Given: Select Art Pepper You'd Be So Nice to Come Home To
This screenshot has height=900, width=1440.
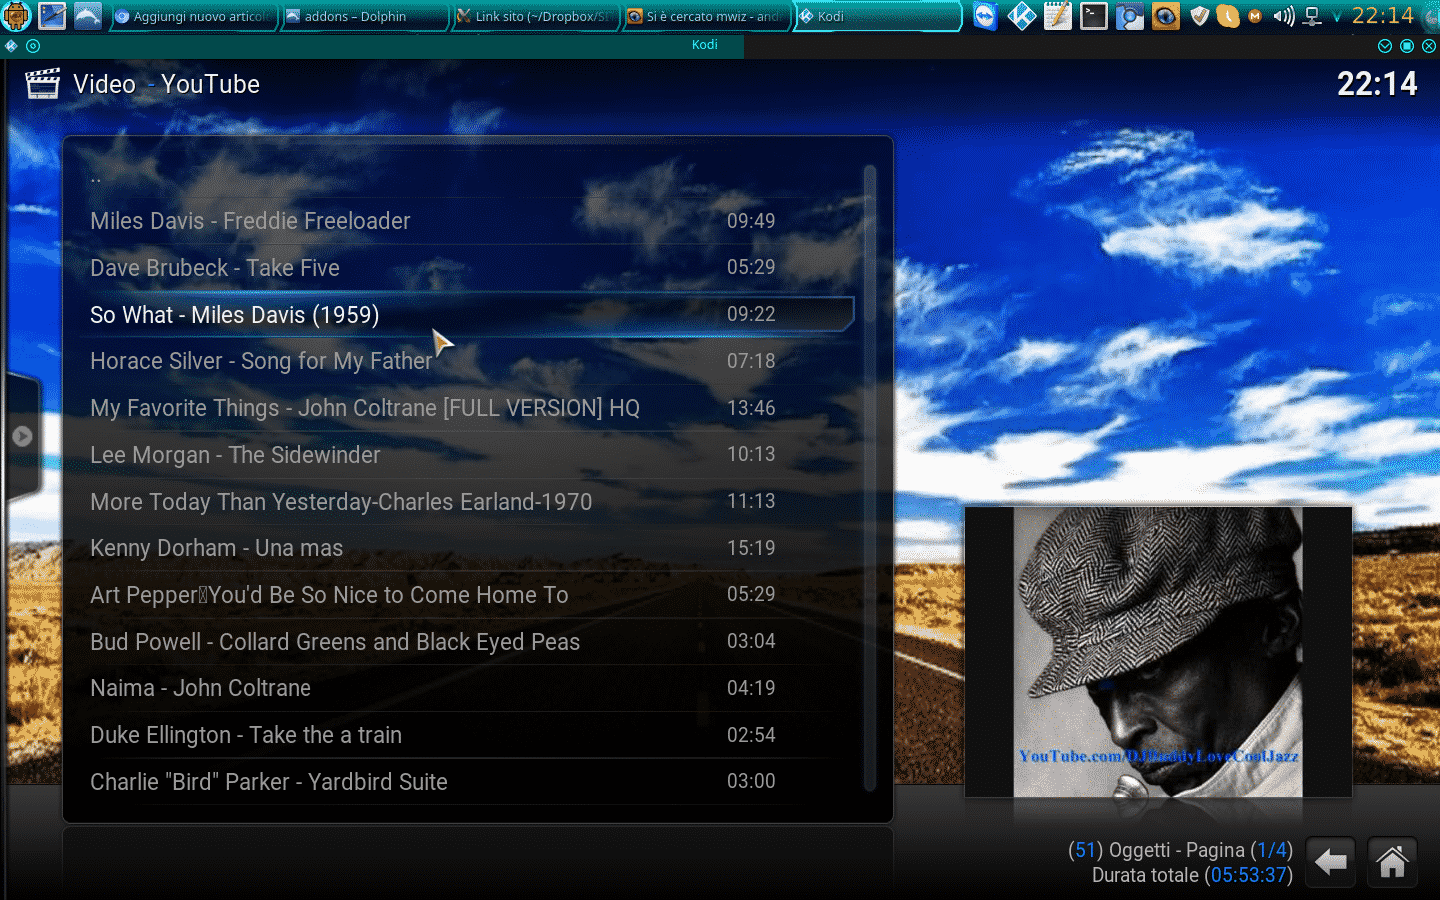Looking at the screenshot, I should pos(460,595).
